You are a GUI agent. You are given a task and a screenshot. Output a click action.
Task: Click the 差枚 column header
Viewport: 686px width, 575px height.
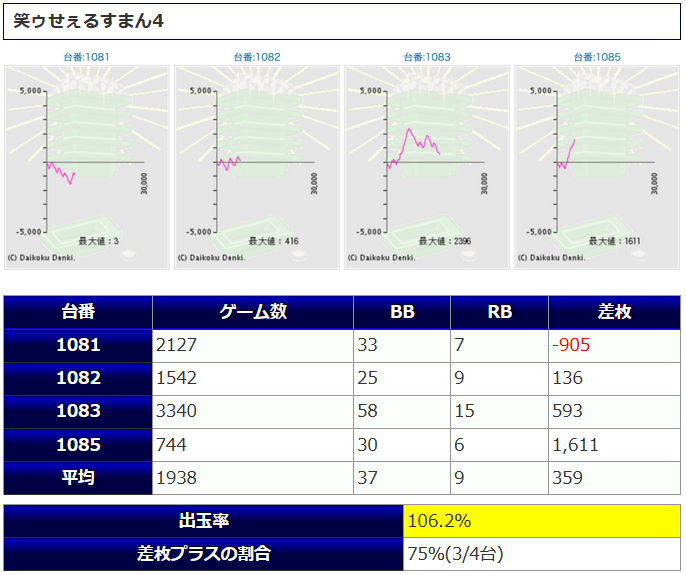[x=614, y=312]
